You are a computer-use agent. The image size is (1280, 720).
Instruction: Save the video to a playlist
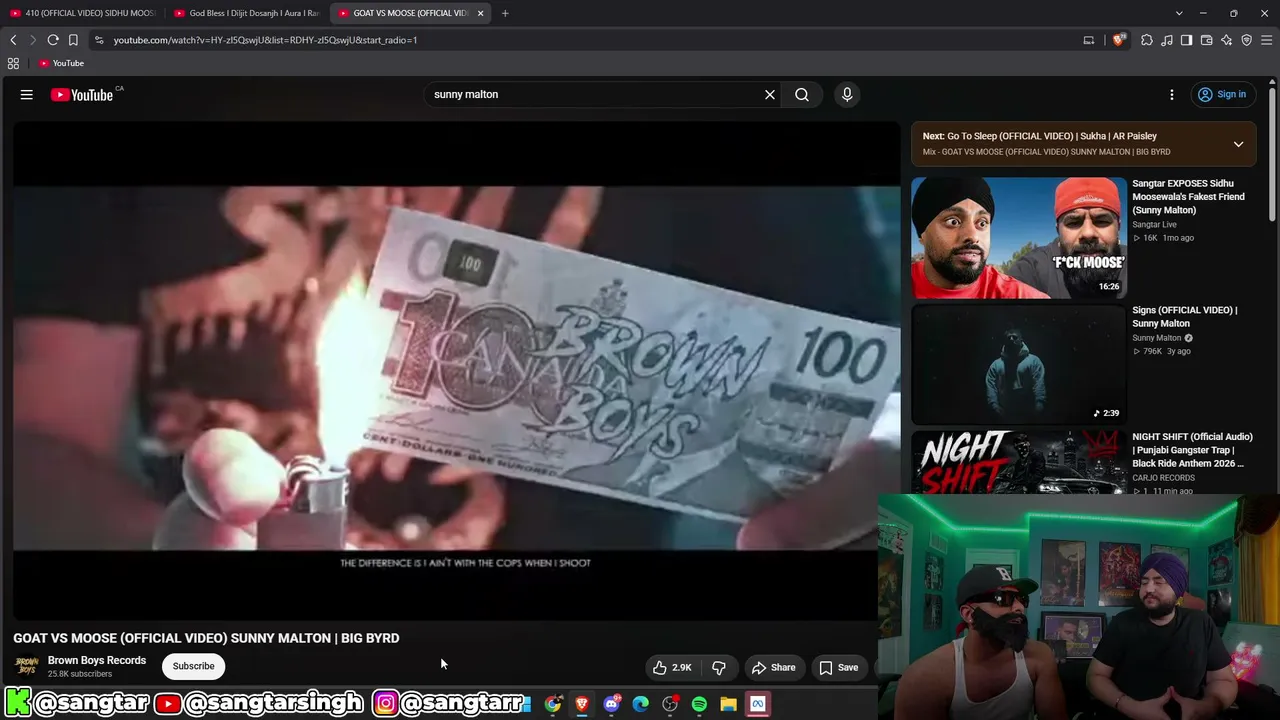[x=839, y=667]
